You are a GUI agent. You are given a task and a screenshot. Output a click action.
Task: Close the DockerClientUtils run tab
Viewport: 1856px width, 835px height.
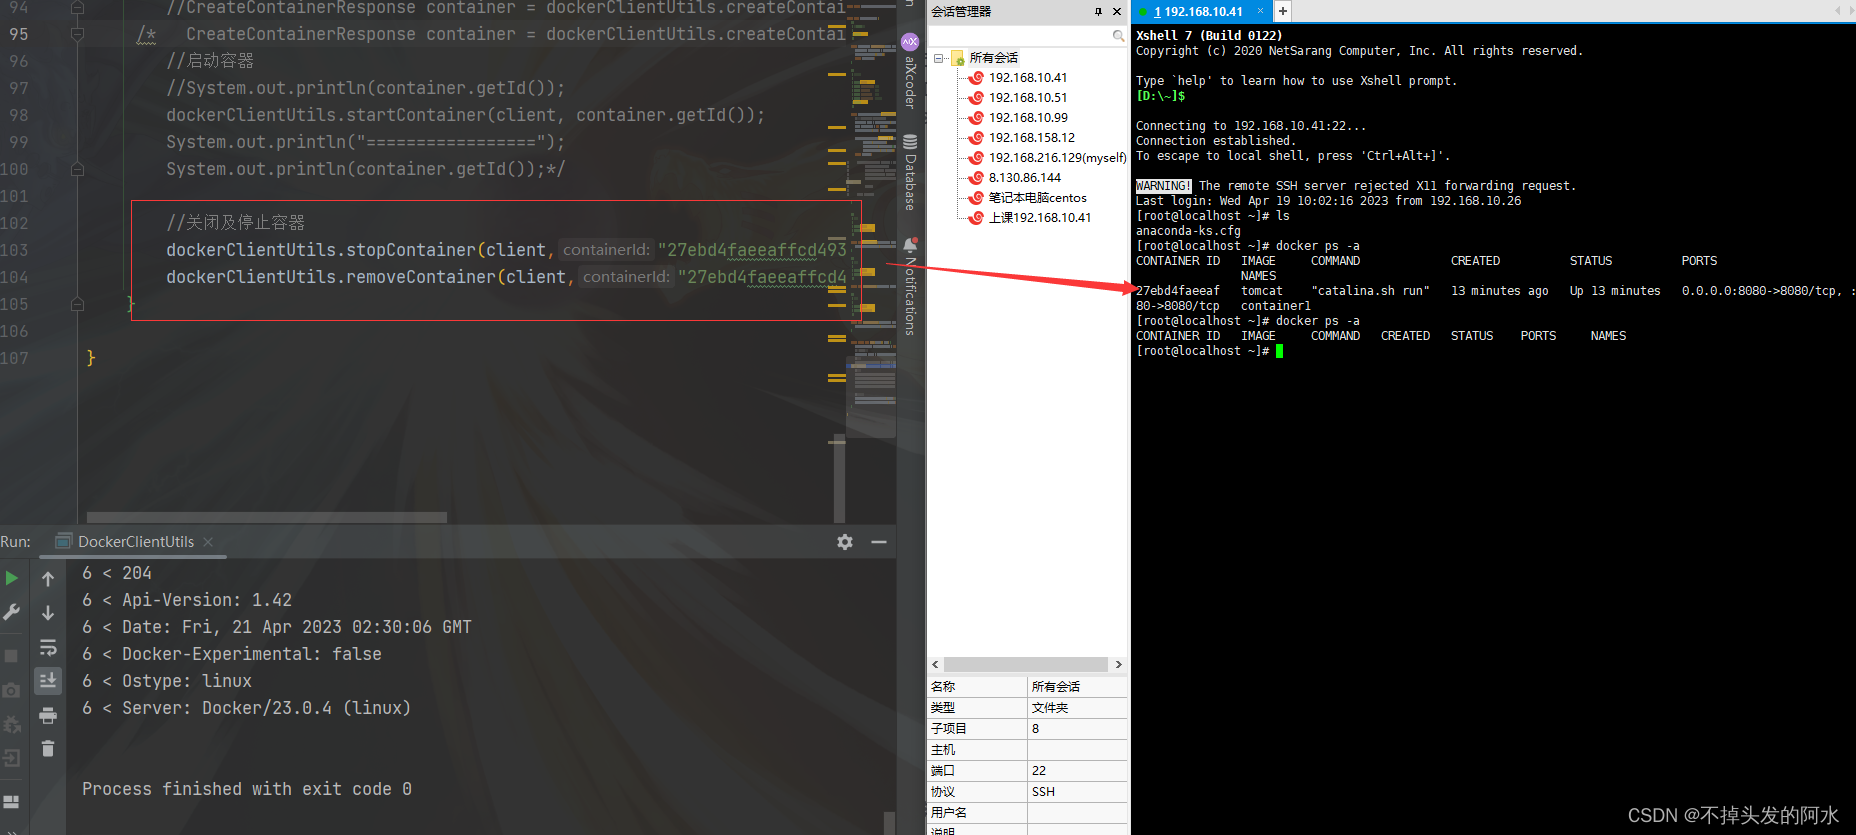[208, 542]
